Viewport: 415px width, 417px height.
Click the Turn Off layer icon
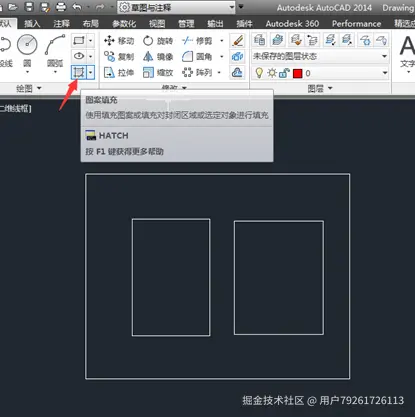381,40
